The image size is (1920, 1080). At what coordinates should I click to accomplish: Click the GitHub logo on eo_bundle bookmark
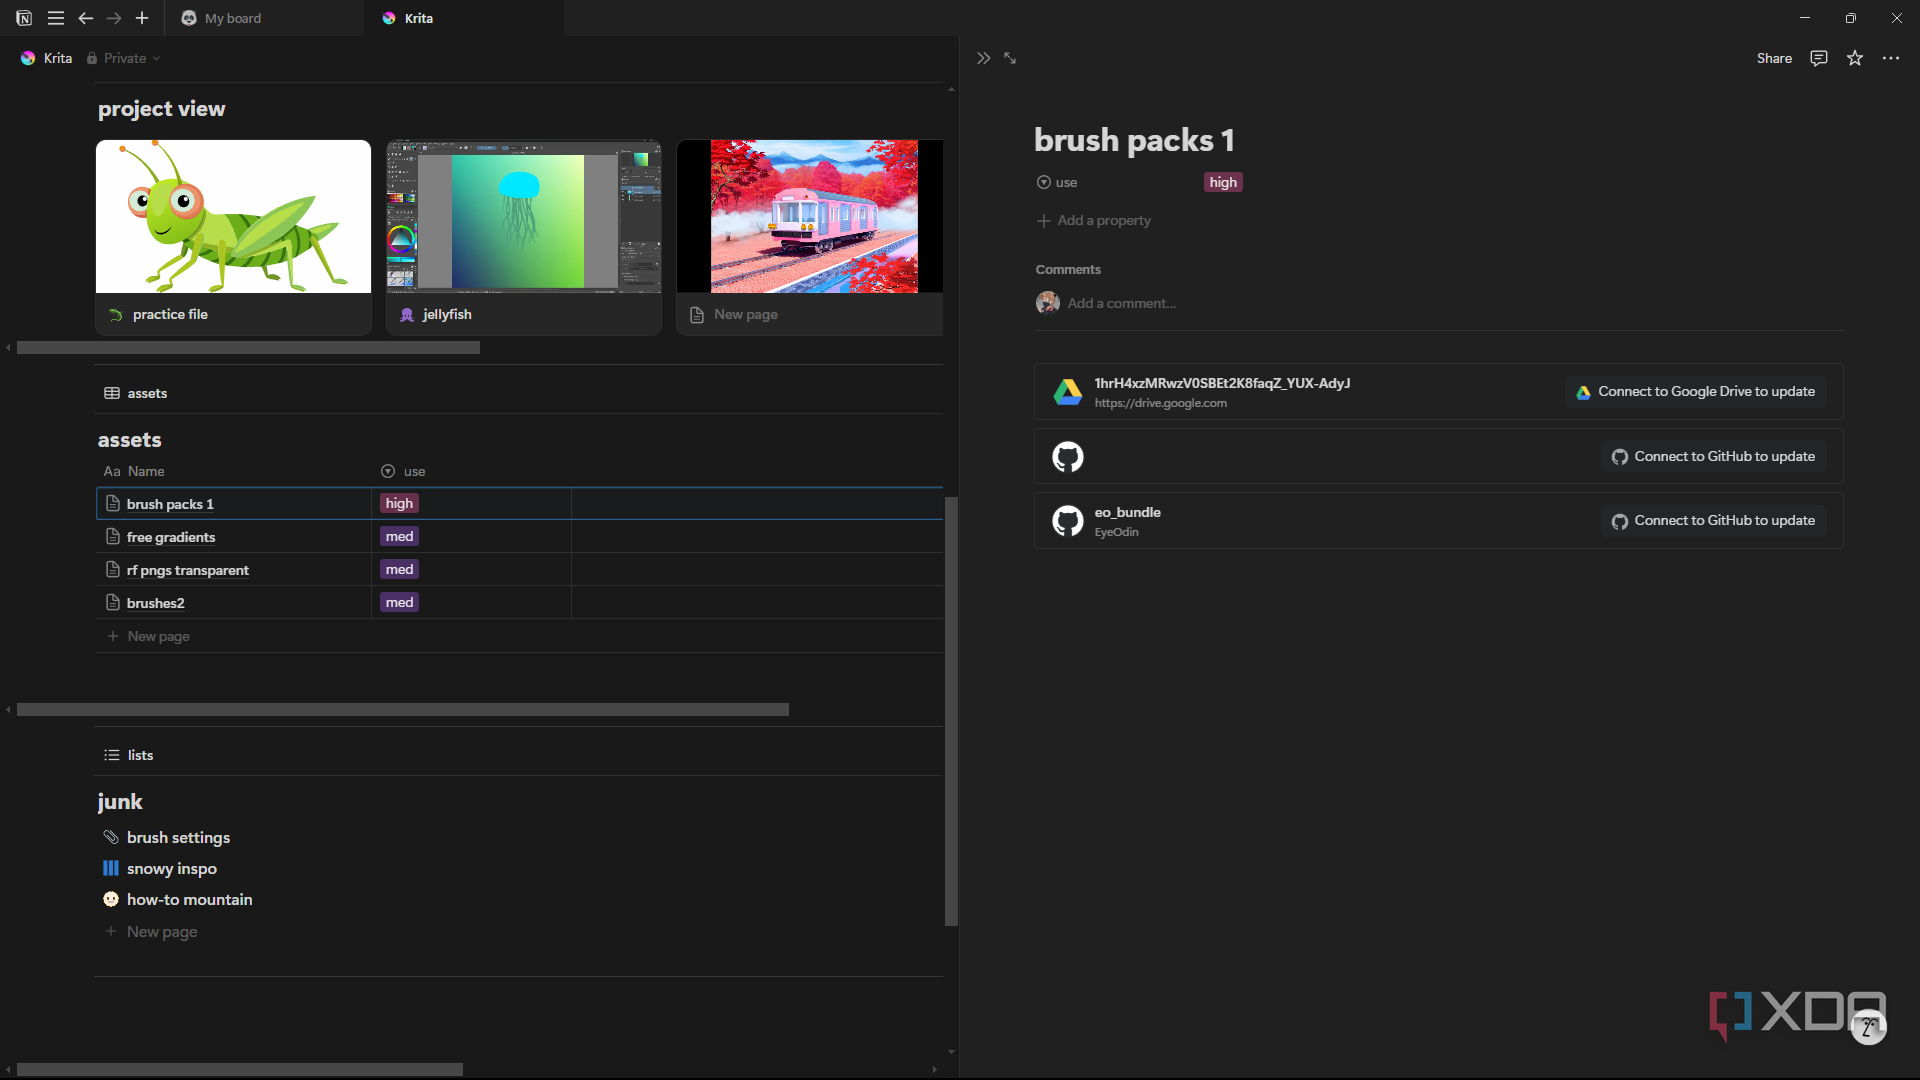1068,521
